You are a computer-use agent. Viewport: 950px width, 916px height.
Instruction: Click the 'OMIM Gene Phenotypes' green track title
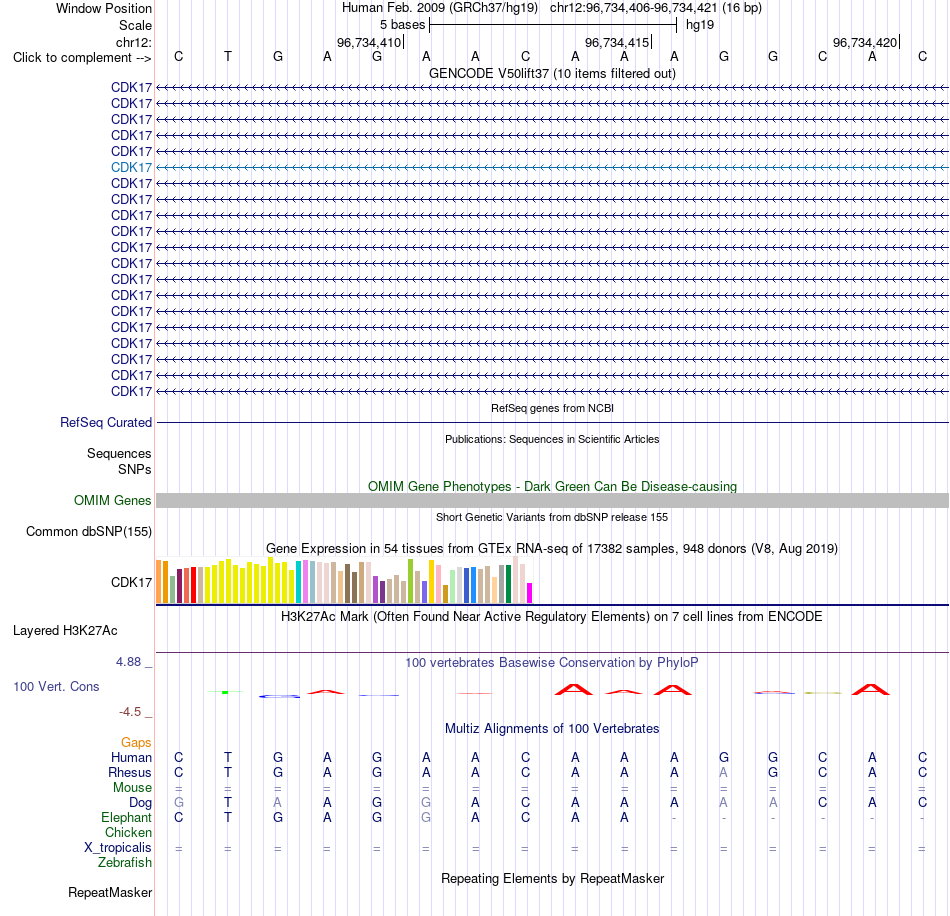(552, 486)
